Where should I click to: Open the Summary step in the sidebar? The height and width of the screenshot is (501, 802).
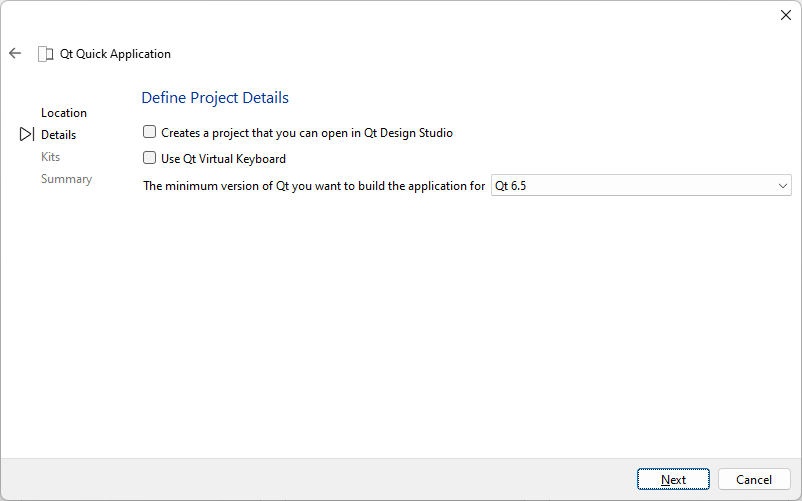click(x=66, y=179)
